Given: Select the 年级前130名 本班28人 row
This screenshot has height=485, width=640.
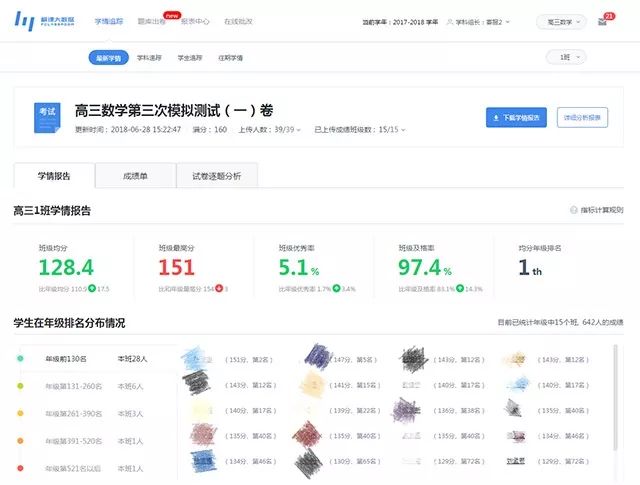Looking at the screenshot, I should pyautogui.click(x=98, y=358).
